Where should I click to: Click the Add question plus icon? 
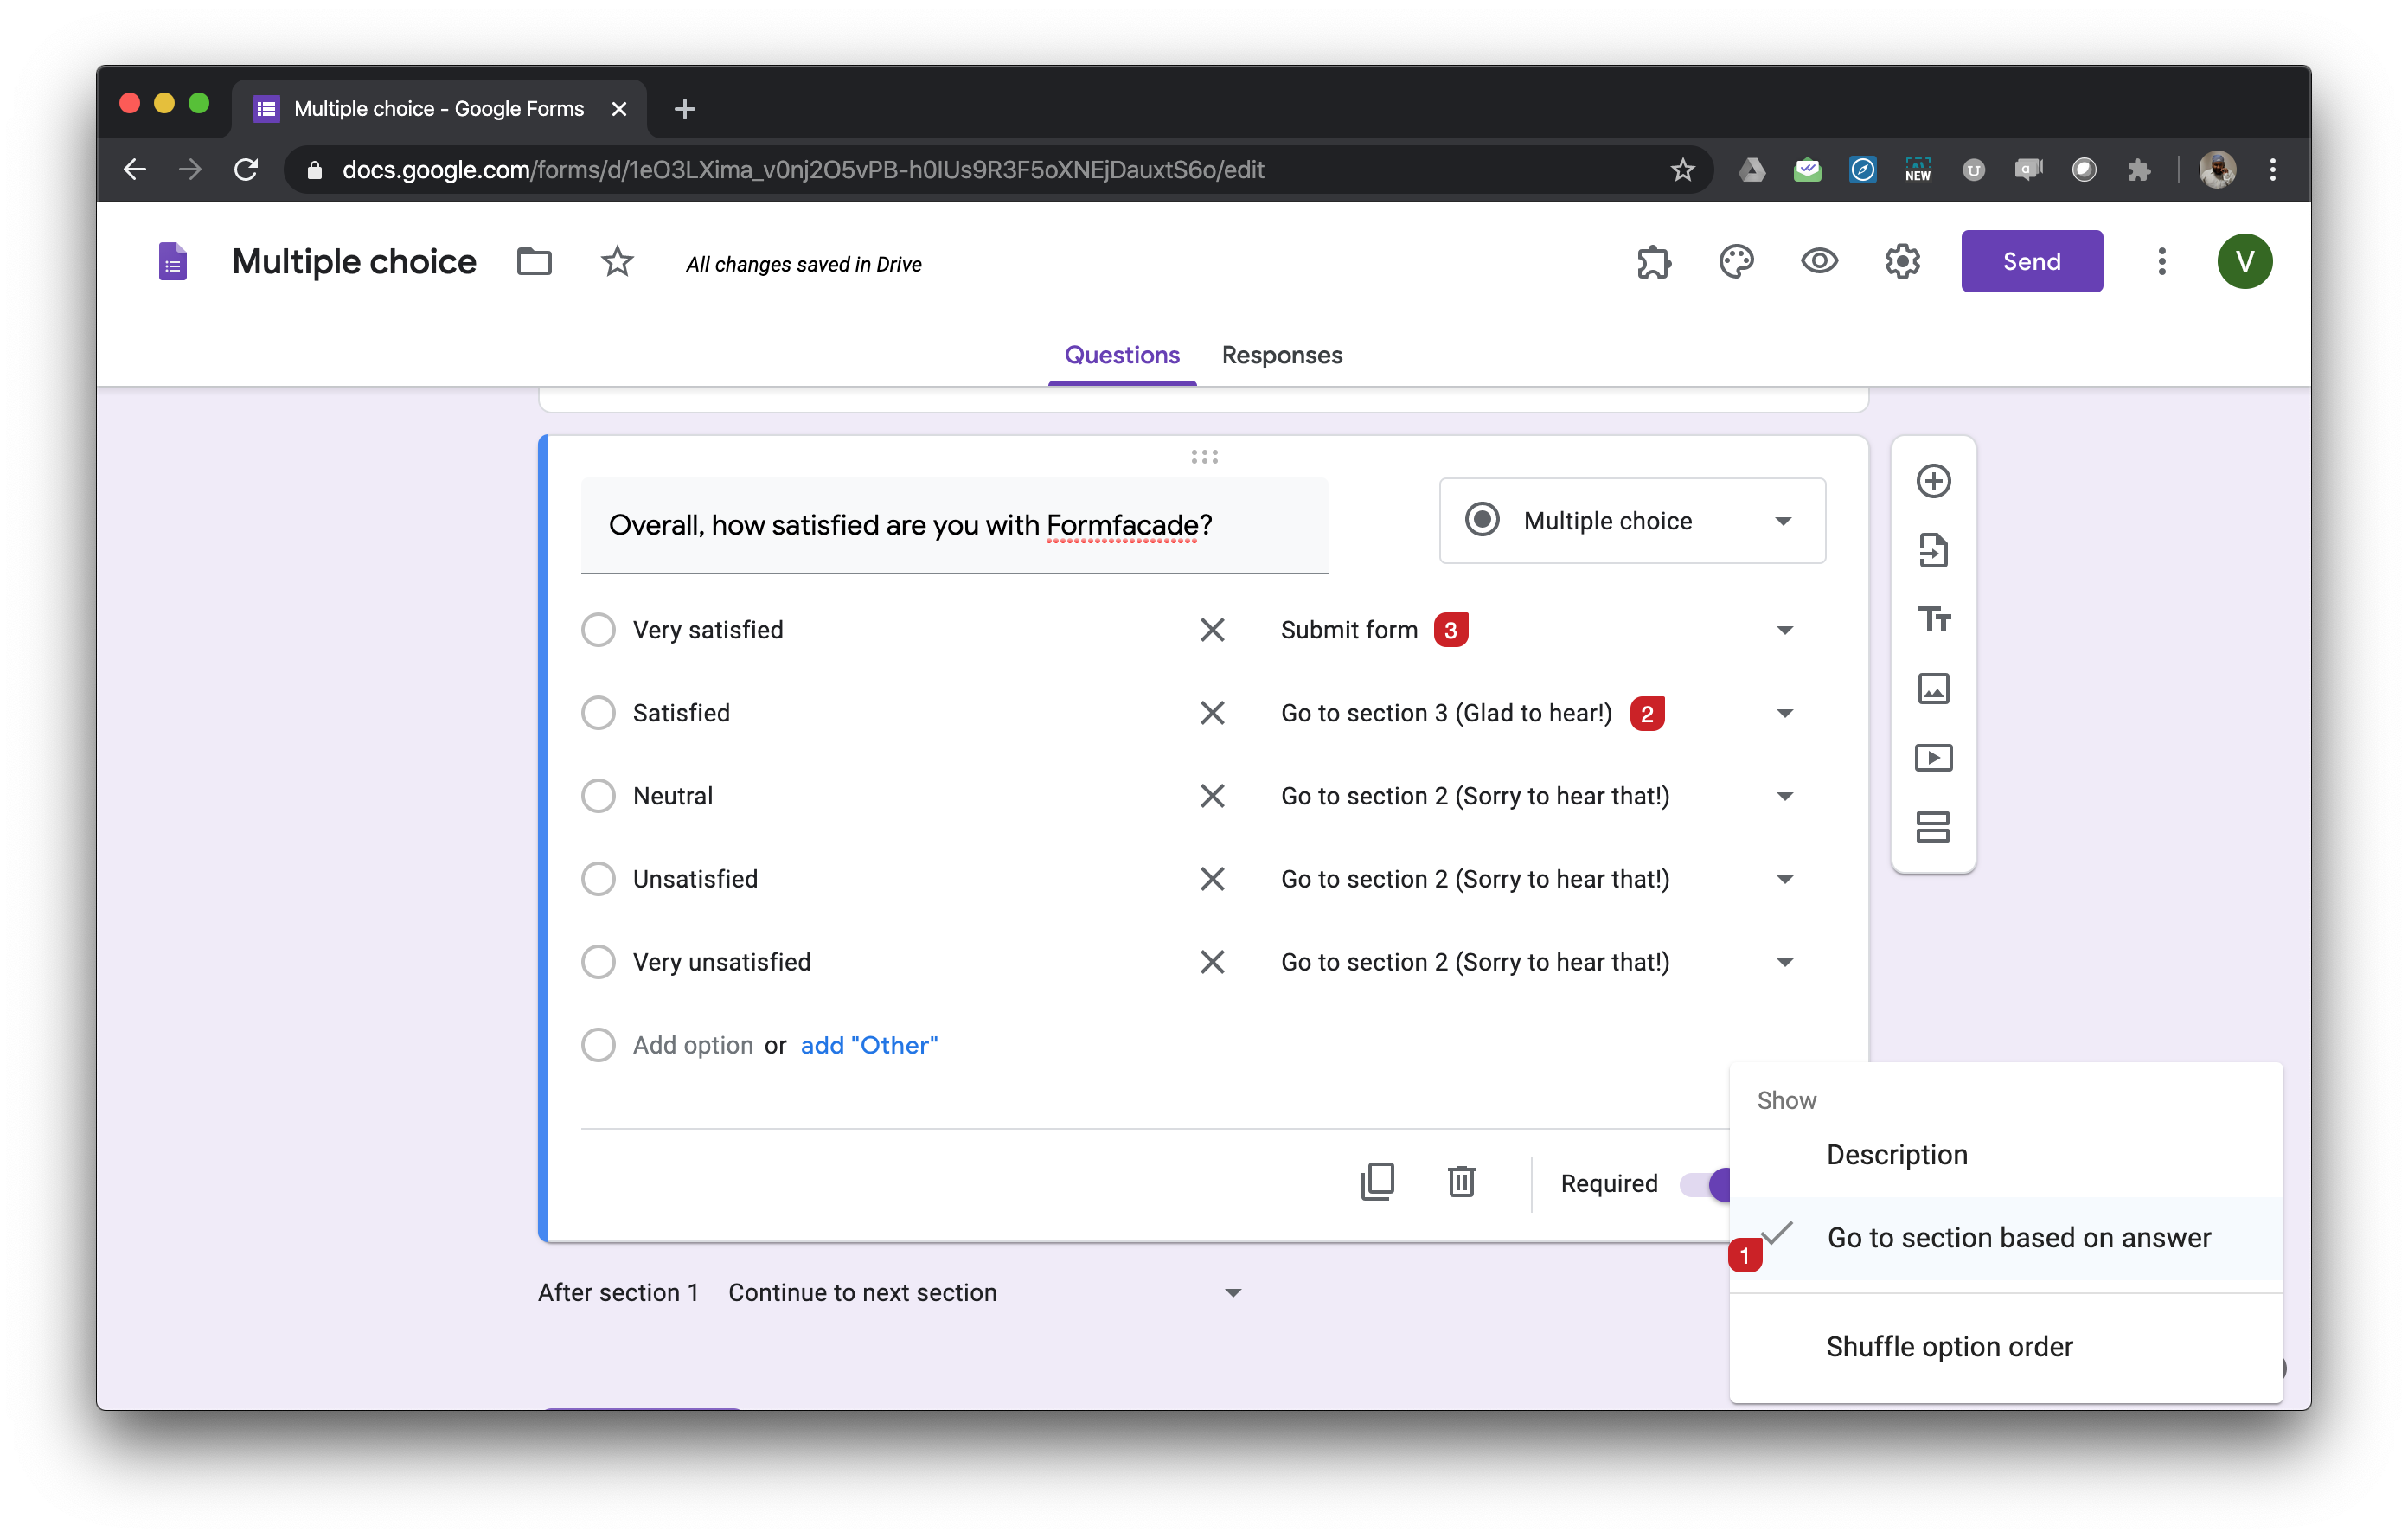1932,481
